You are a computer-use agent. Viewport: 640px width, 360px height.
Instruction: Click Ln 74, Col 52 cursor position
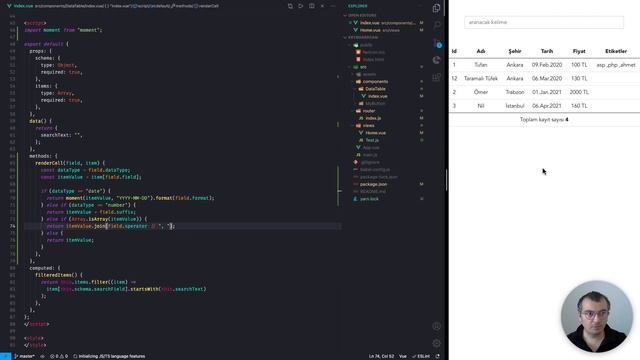coord(382,356)
